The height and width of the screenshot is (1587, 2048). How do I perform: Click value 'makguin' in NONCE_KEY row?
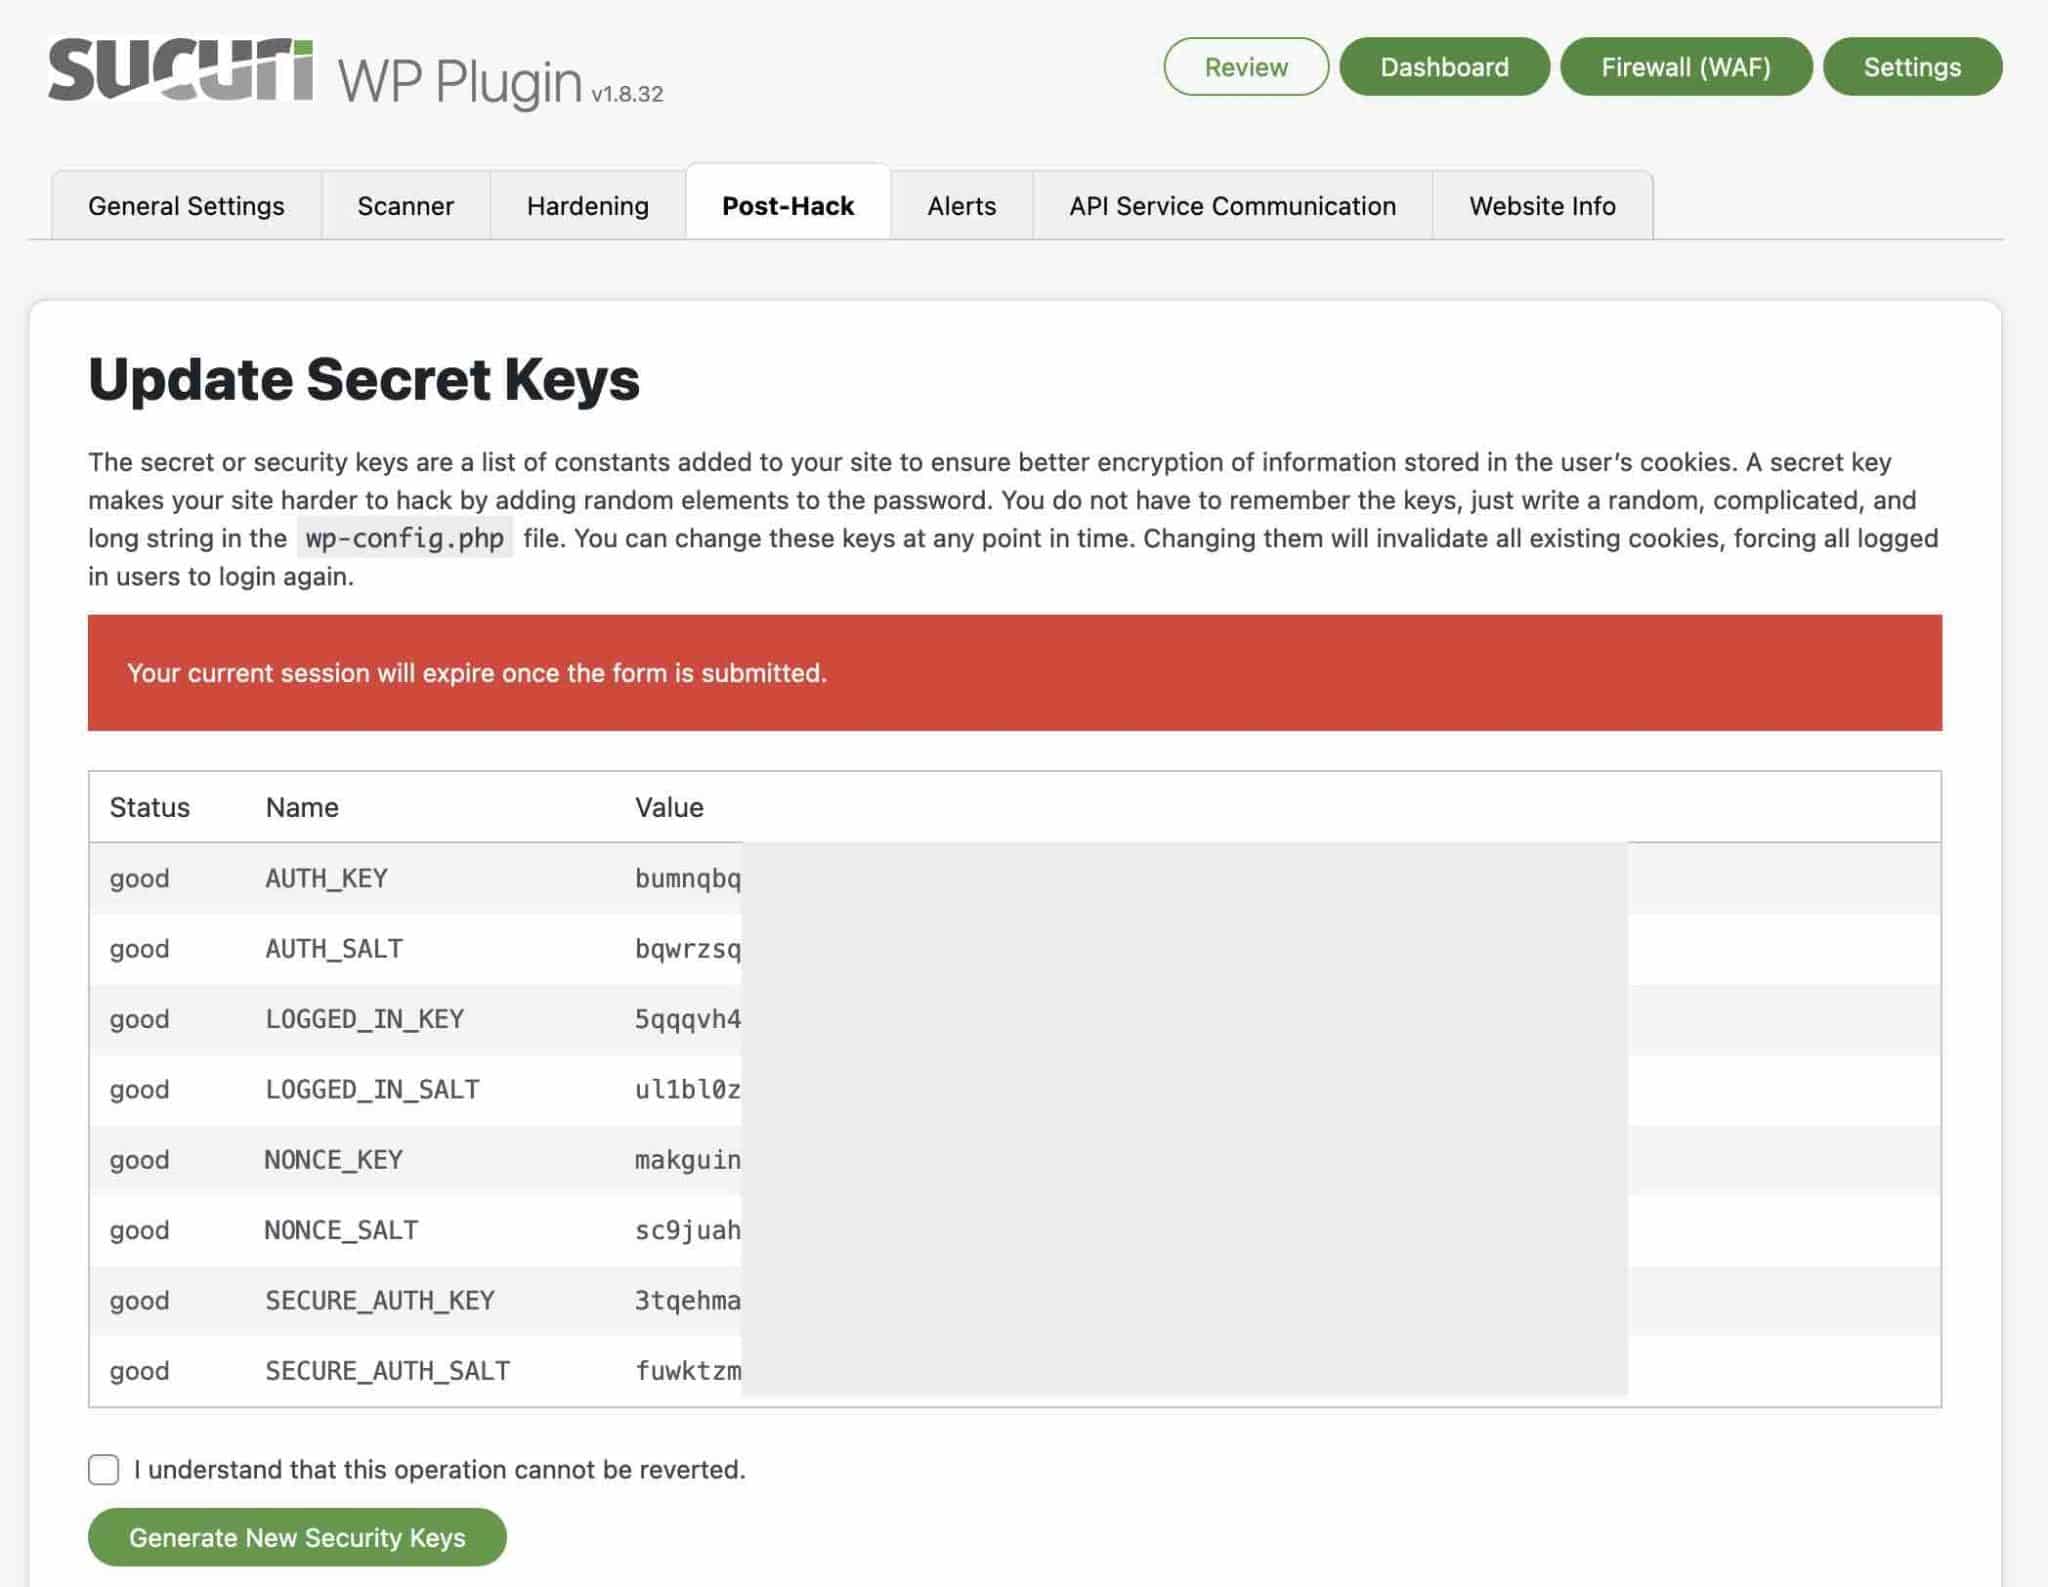tap(688, 1160)
